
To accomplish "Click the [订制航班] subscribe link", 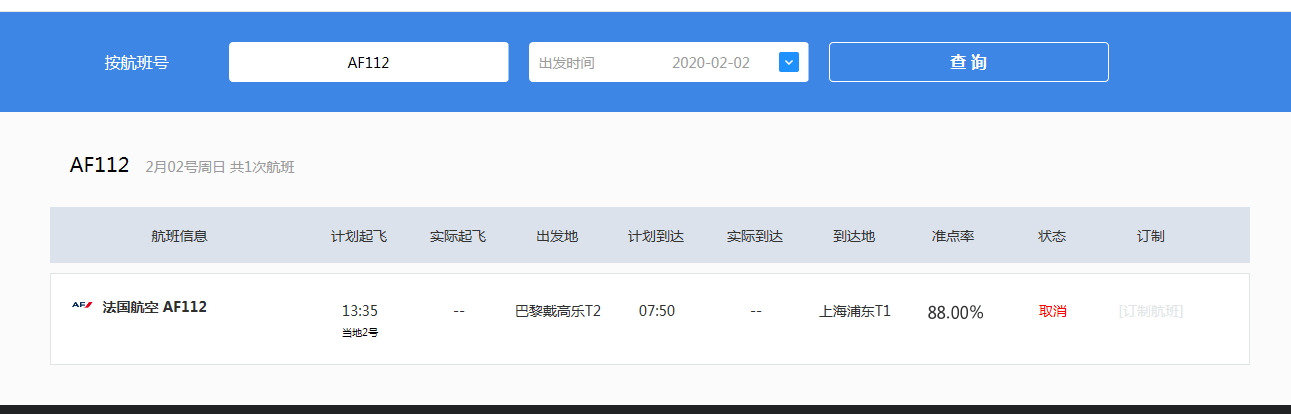I will pyautogui.click(x=1151, y=311).
